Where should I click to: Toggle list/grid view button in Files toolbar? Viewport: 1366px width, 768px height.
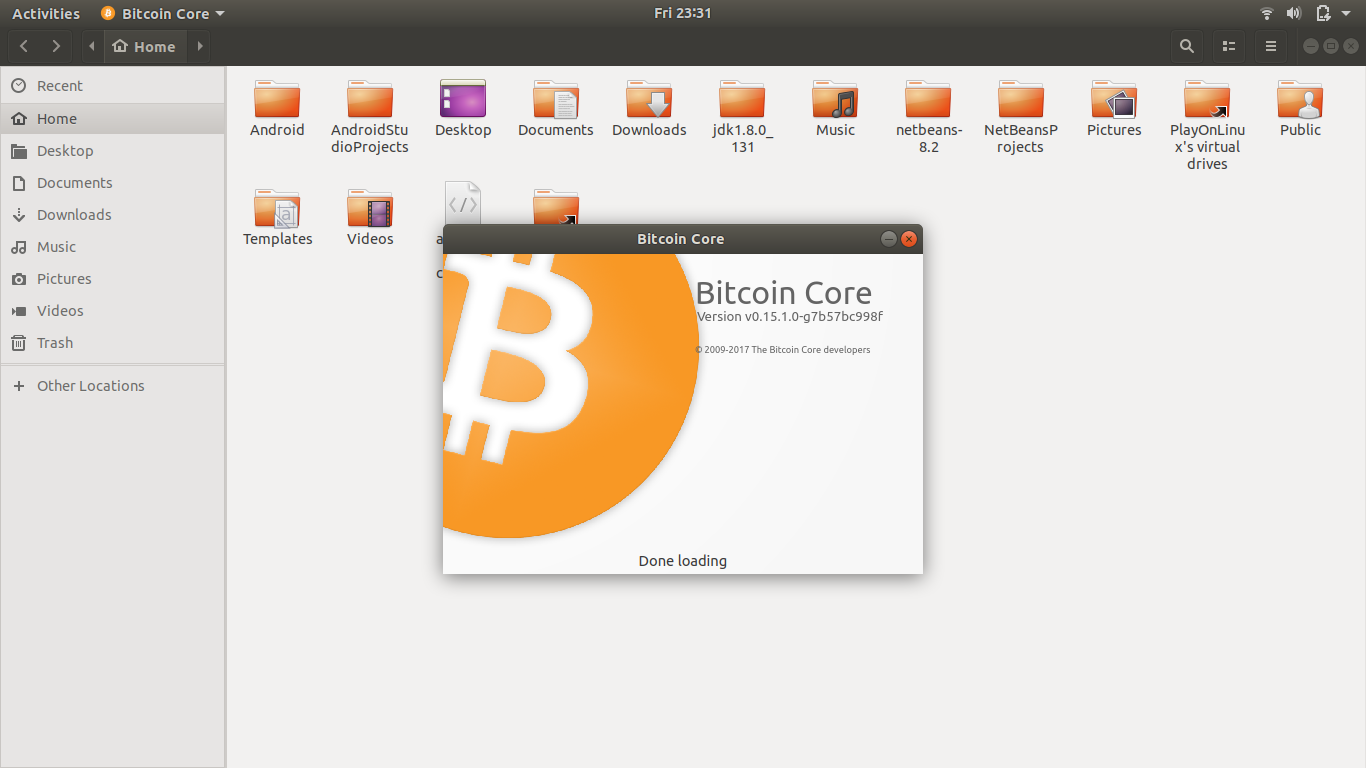(1229, 46)
